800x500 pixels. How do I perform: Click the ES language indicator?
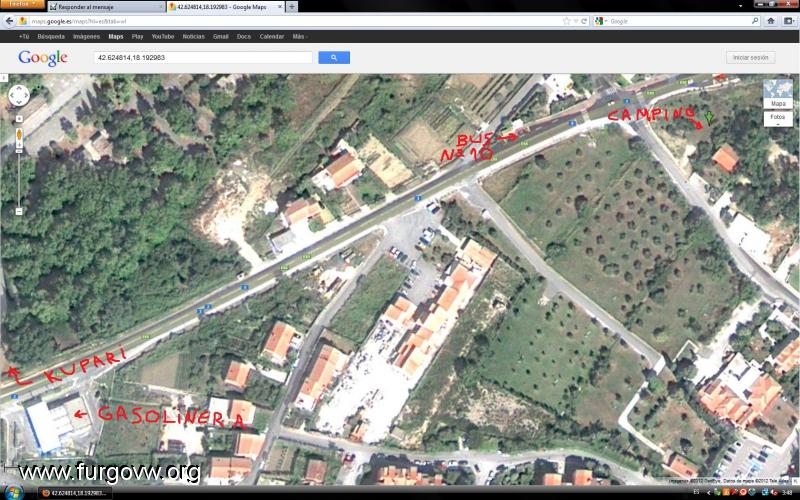(x=696, y=492)
